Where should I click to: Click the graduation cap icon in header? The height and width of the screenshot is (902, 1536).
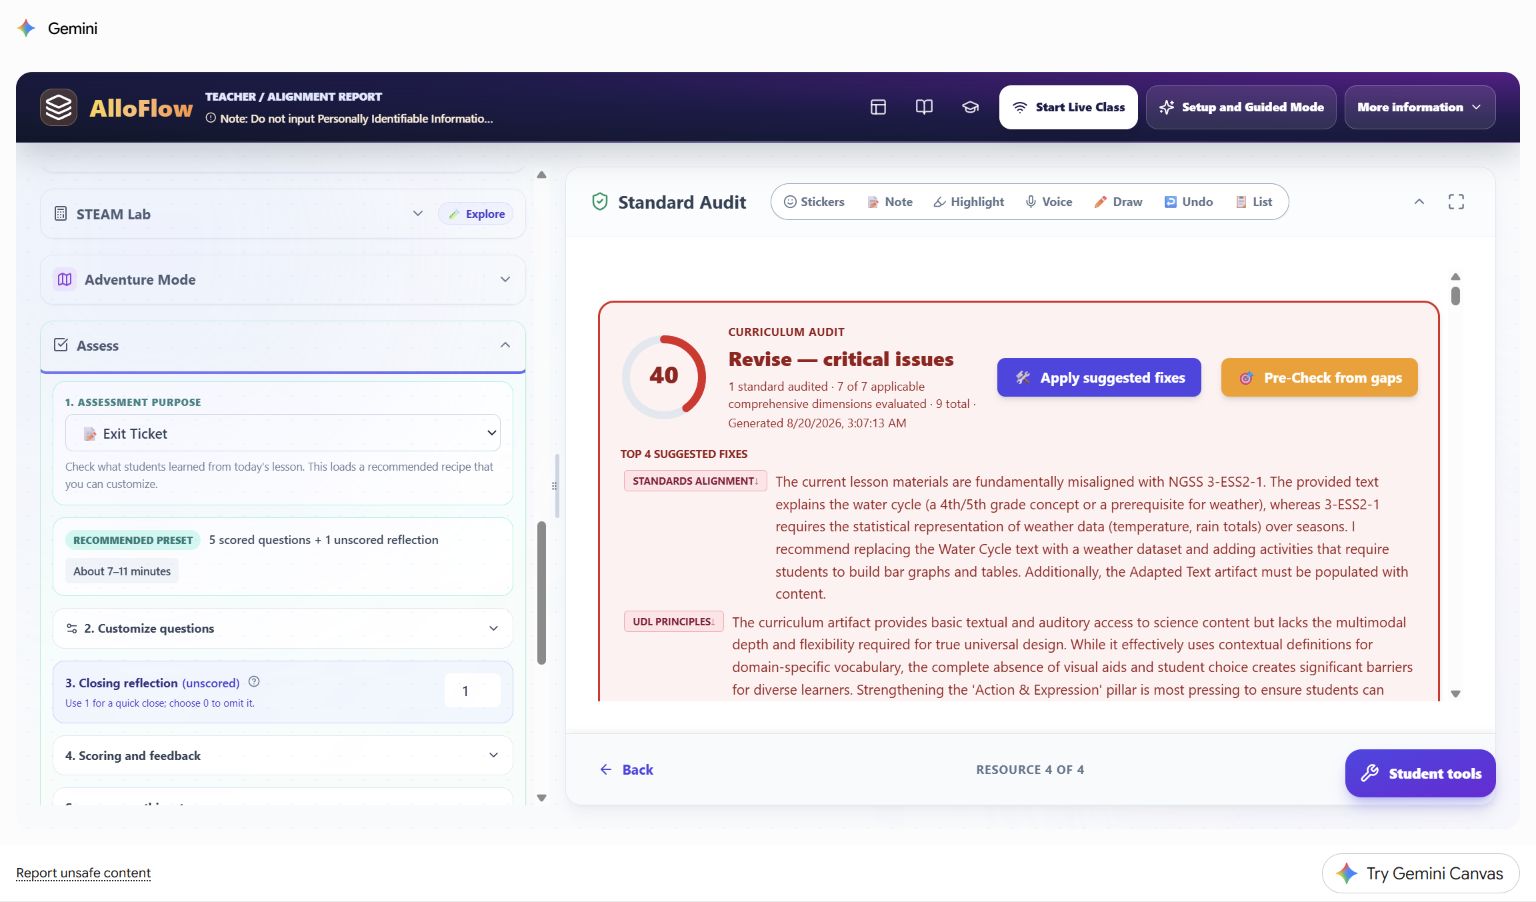[970, 107]
